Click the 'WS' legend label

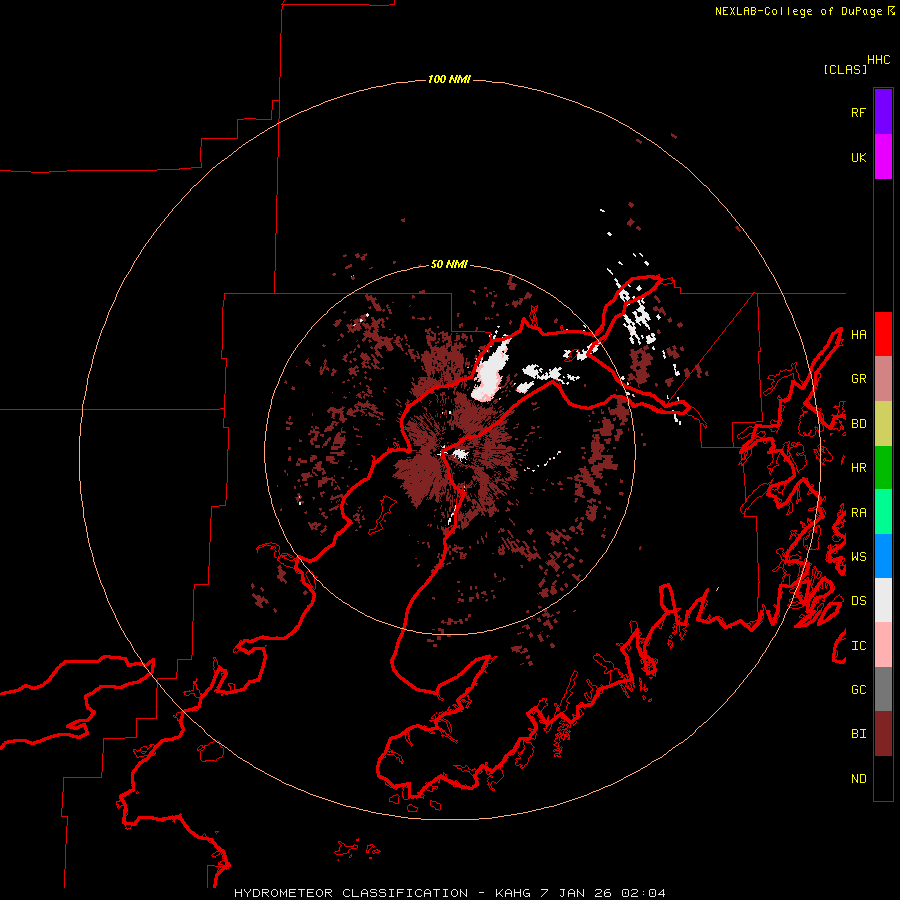click(x=858, y=556)
